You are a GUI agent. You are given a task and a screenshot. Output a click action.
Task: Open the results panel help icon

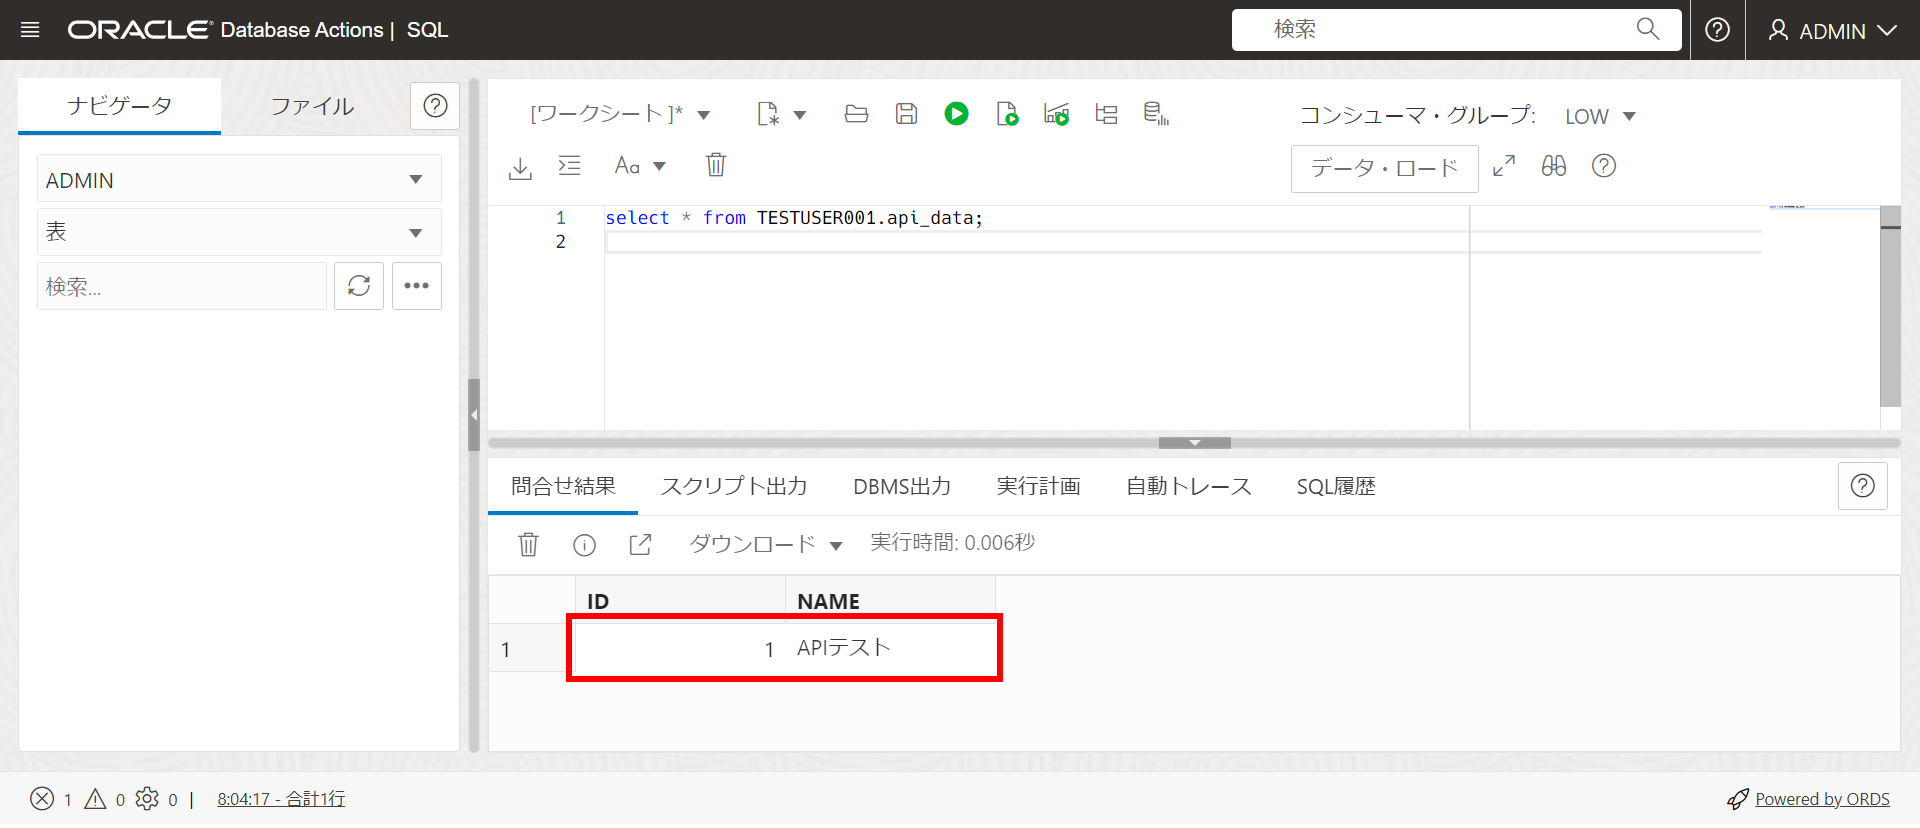coord(1862,486)
